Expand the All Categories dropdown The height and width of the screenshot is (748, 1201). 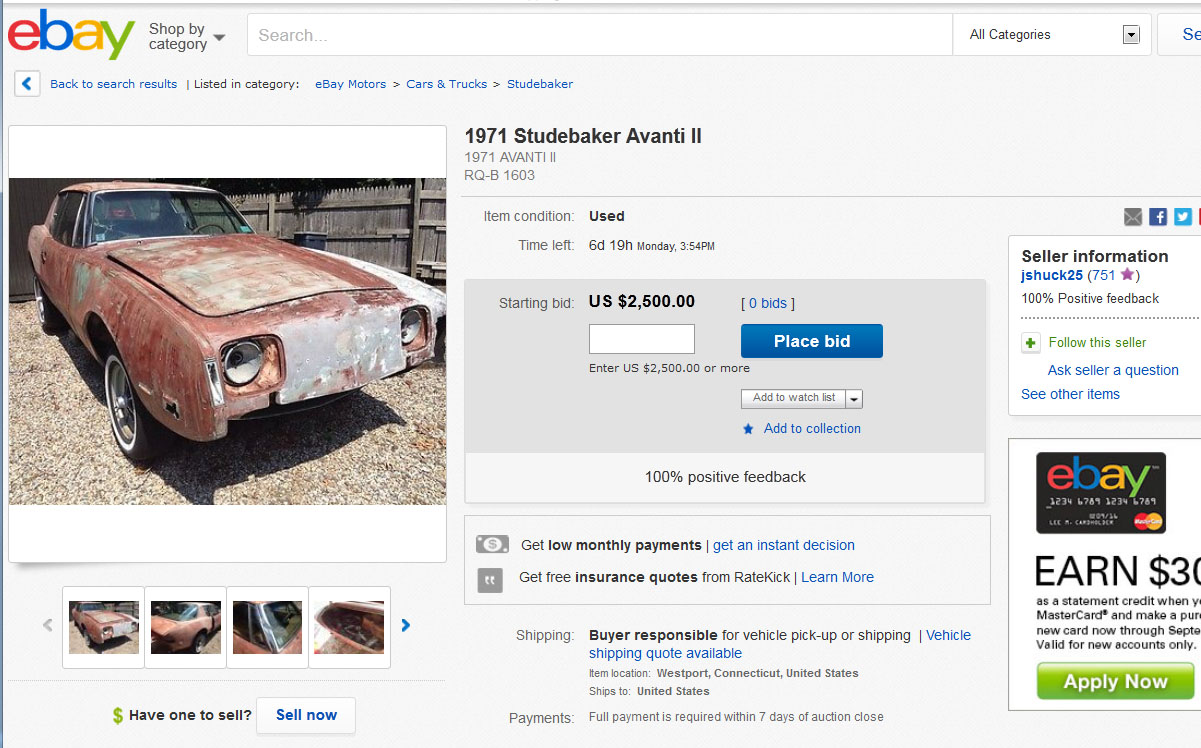tap(1131, 35)
